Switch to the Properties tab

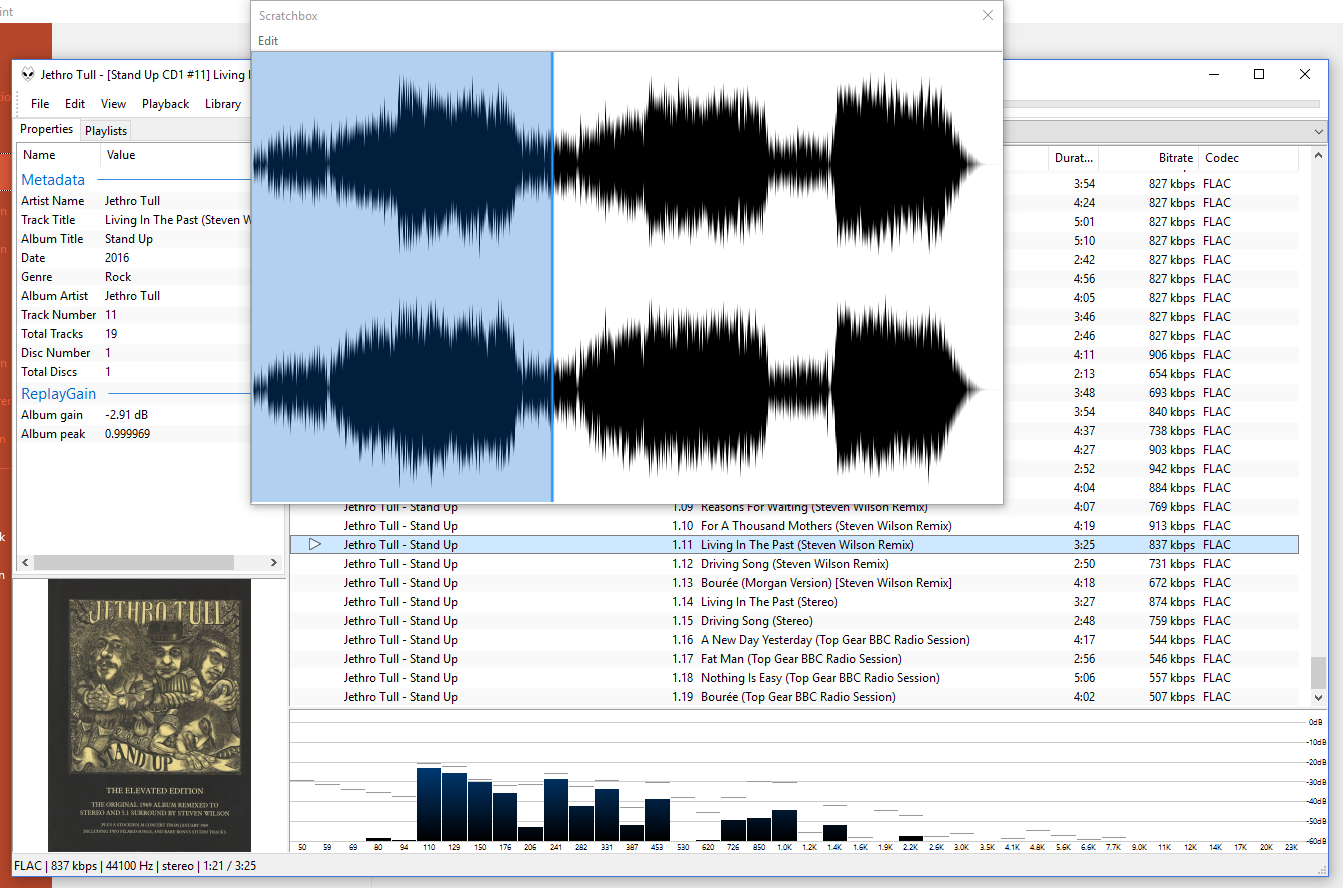(47, 129)
